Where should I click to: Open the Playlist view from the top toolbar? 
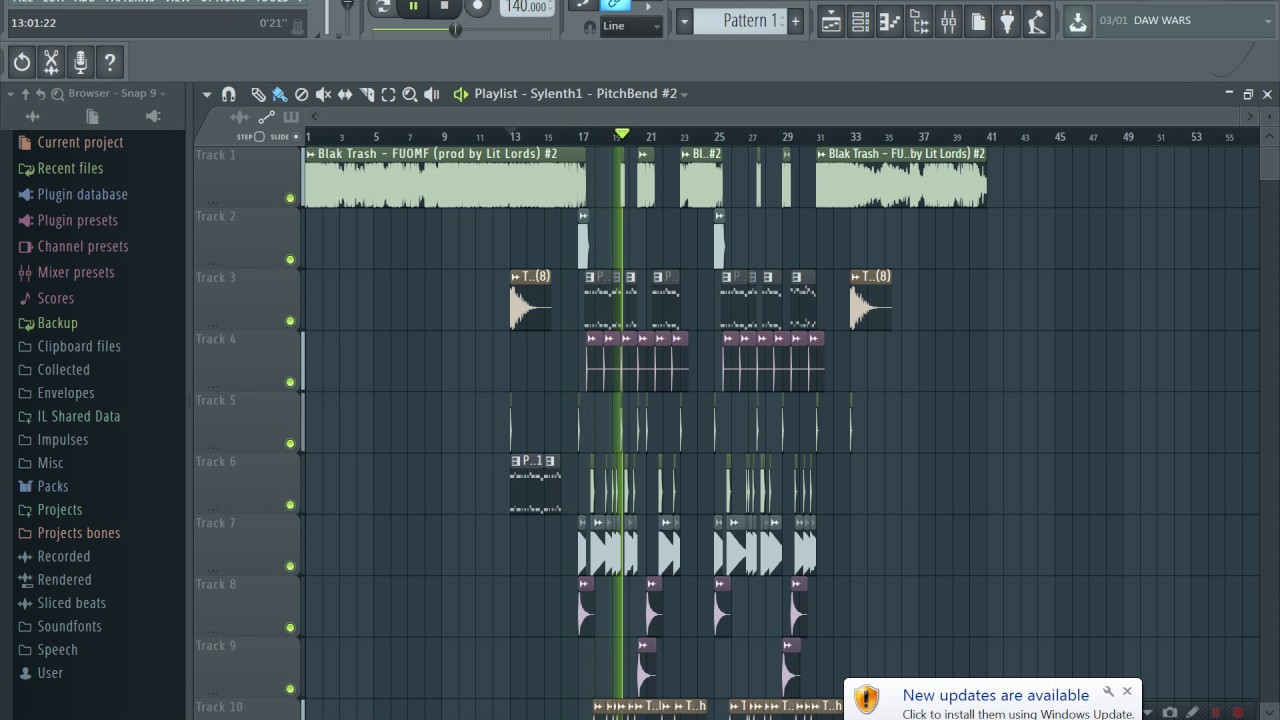pos(831,21)
